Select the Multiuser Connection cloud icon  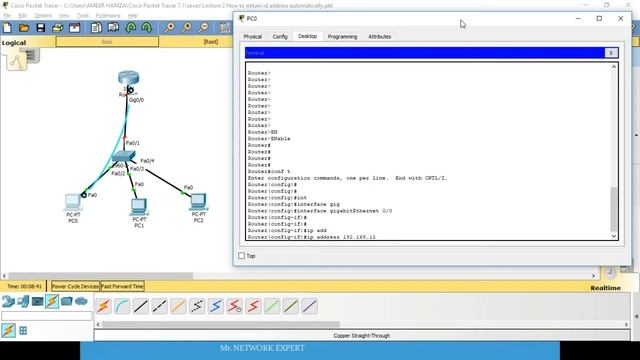pos(81,301)
